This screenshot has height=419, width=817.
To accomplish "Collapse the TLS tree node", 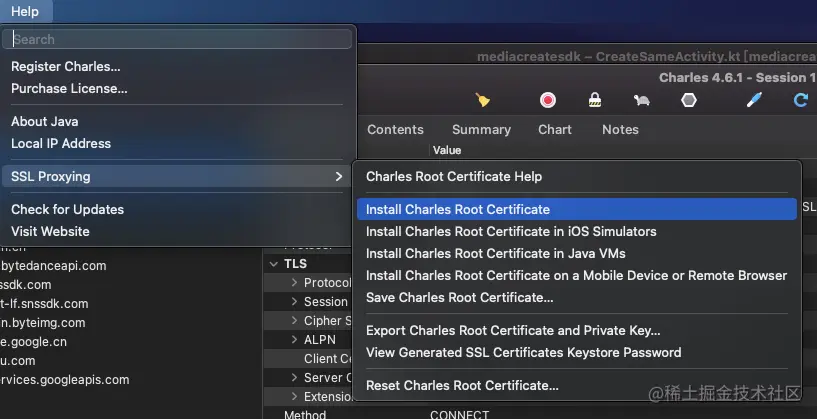I will [274, 264].
